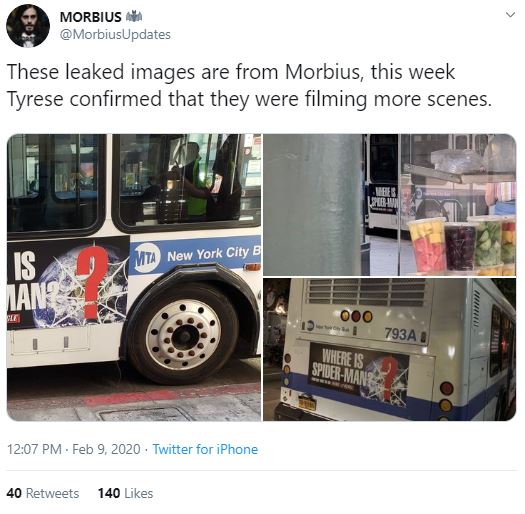Click the bus wheel hub
Viewport: 525px width, 514px height.
183,335
